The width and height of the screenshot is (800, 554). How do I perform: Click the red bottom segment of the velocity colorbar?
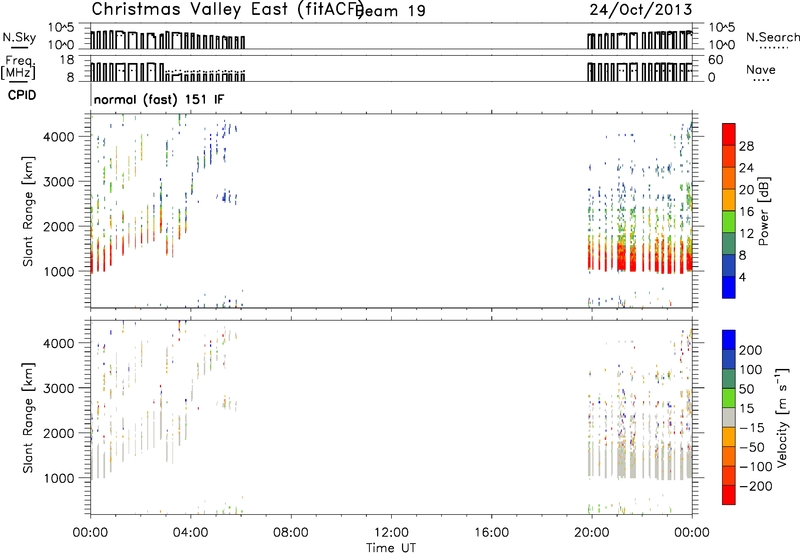[x=729, y=495]
